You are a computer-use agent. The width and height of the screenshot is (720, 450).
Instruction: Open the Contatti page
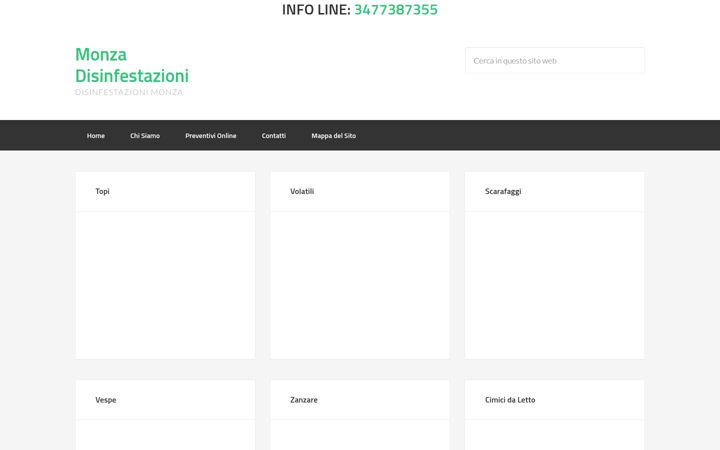click(x=274, y=135)
